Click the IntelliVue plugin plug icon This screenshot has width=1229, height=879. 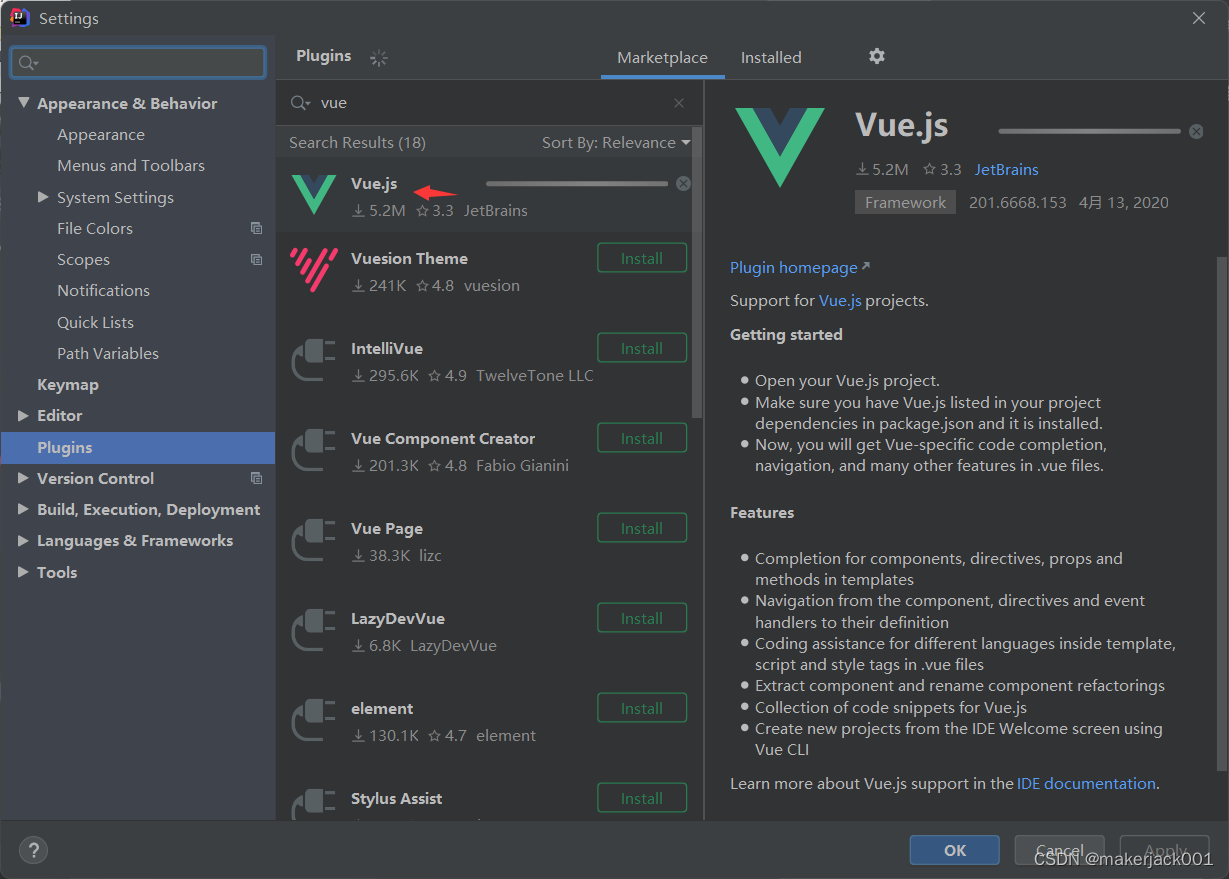[x=313, y=361]
